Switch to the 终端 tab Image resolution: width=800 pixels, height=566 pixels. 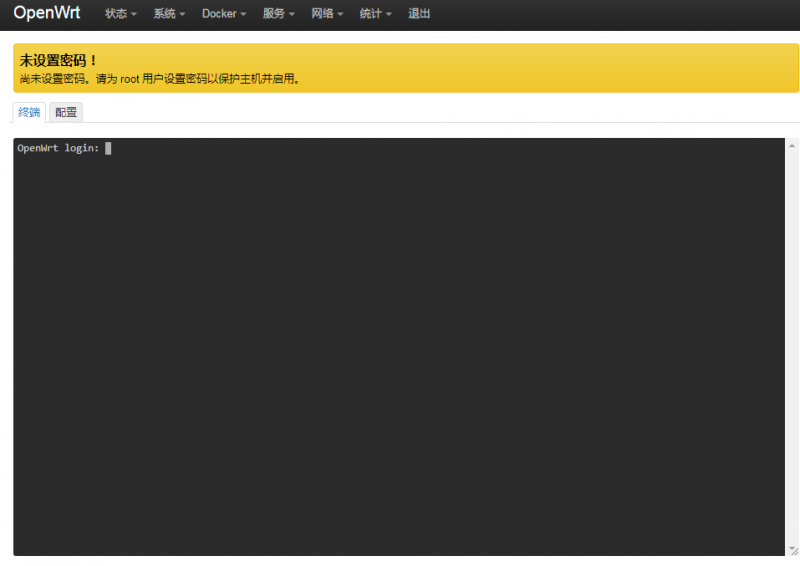point(29,112)
